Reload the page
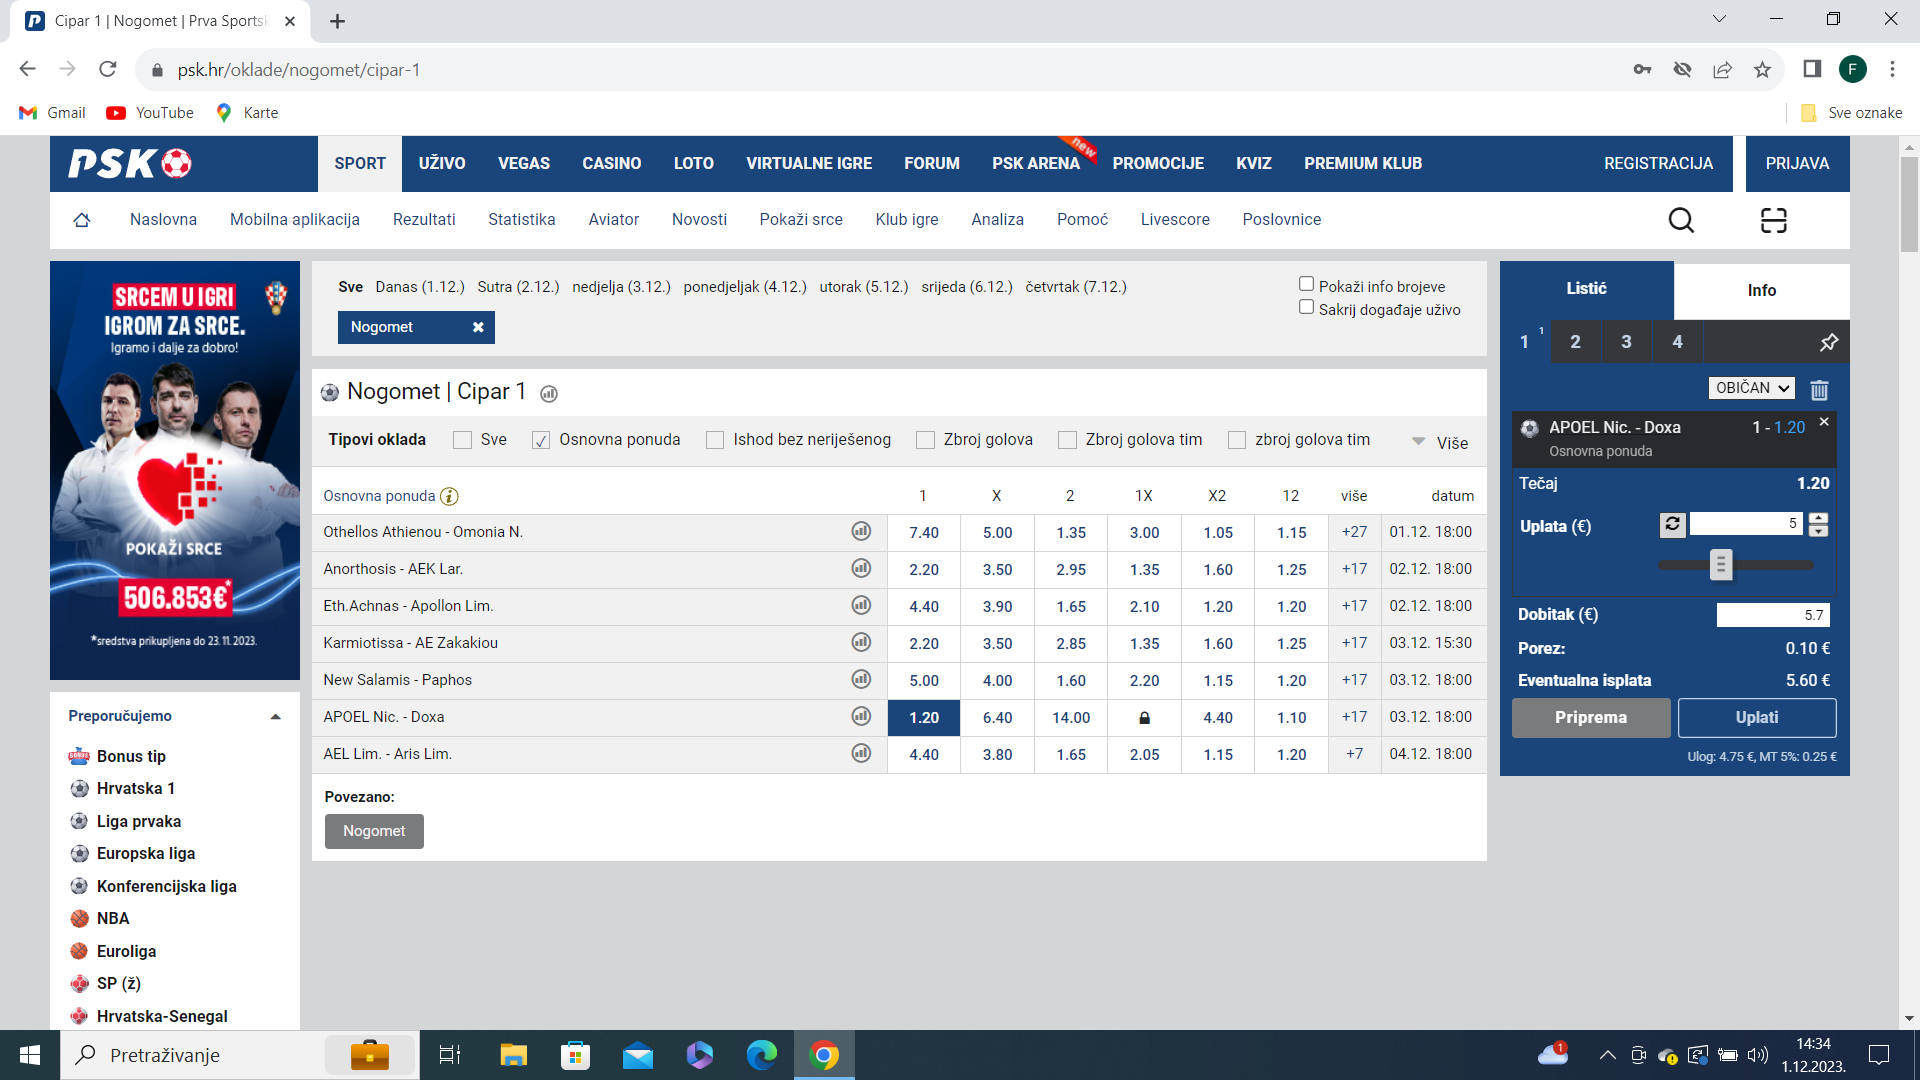The image size is (1920, 1080). pos(108,69)
